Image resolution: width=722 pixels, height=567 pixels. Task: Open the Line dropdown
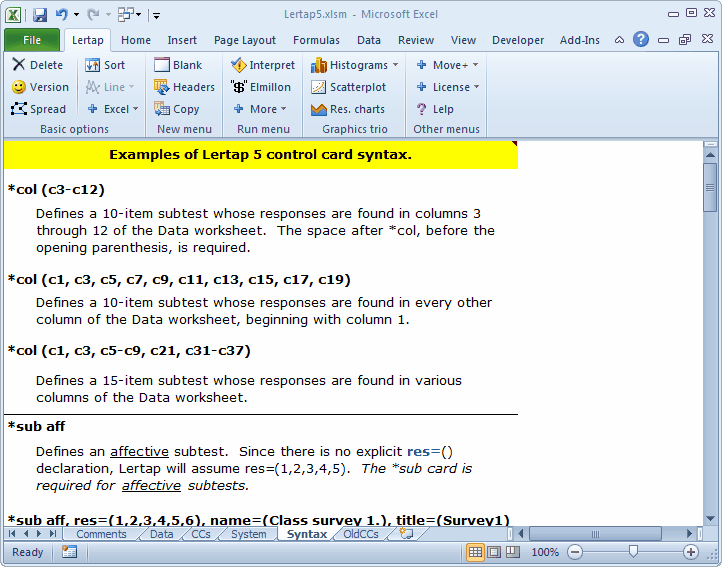click(x=131, y=87)
